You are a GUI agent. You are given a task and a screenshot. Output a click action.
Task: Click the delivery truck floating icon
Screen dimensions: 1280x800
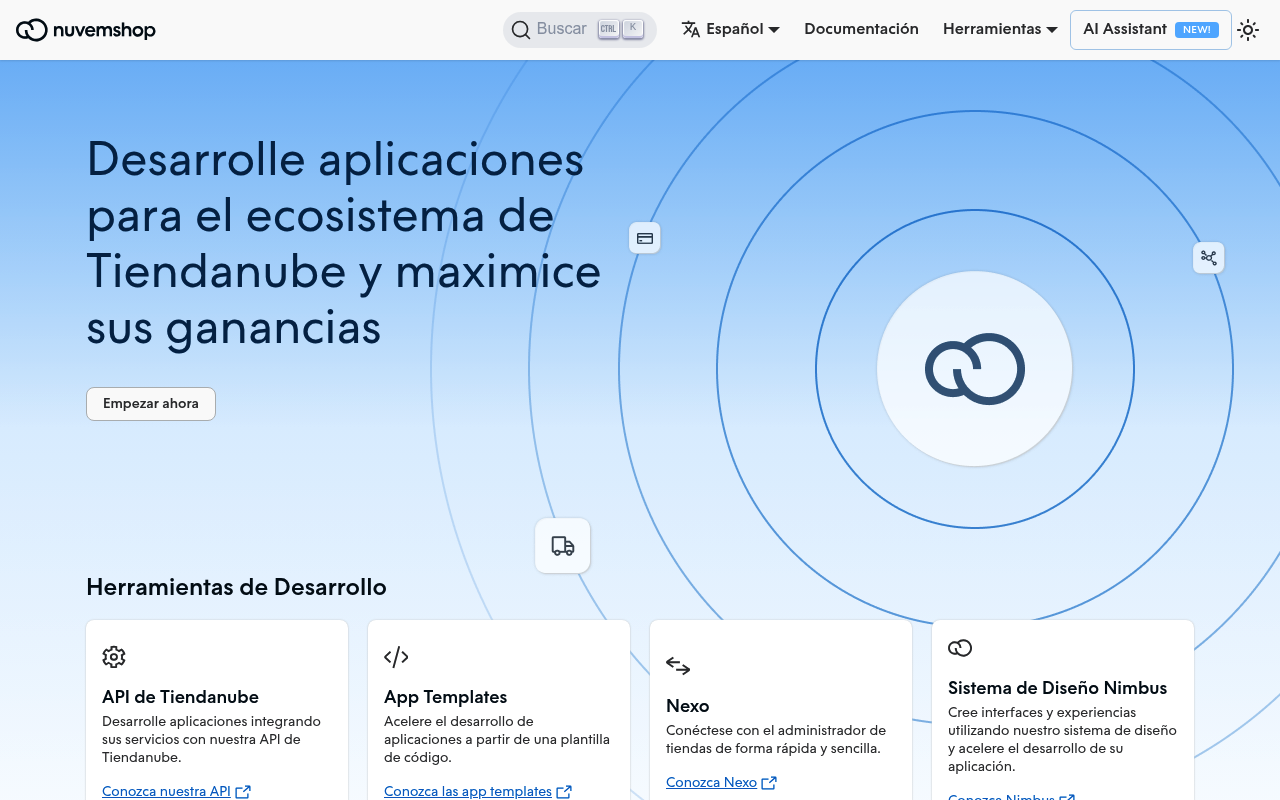click(x=563, y=546)
